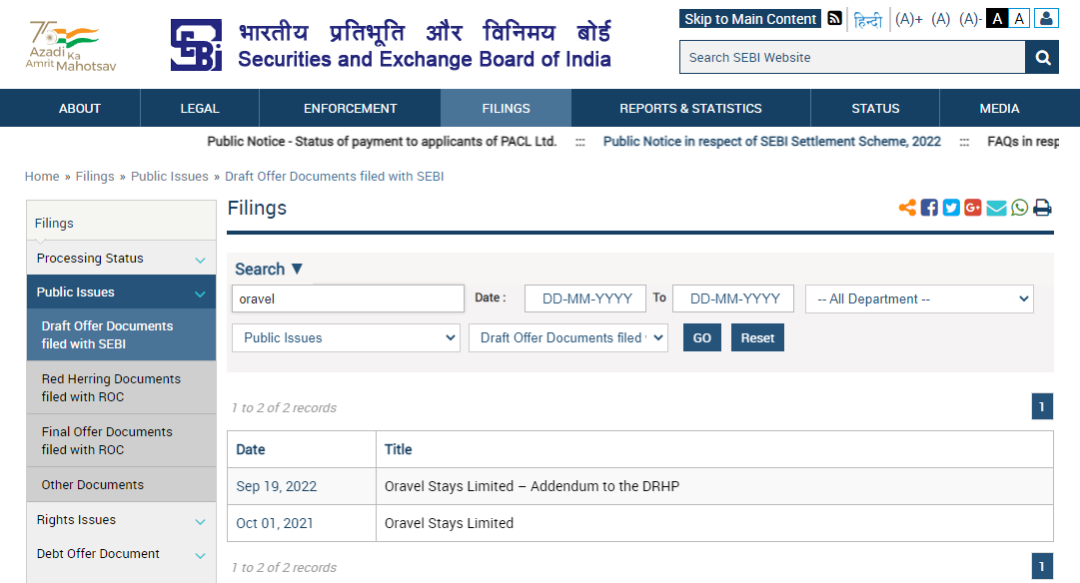Open the MEDIA menu

(x=999, y=108)
